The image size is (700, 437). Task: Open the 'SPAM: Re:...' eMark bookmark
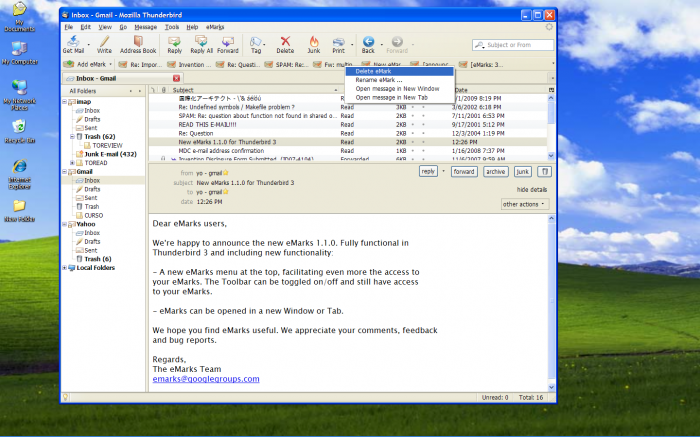point(286,65)
